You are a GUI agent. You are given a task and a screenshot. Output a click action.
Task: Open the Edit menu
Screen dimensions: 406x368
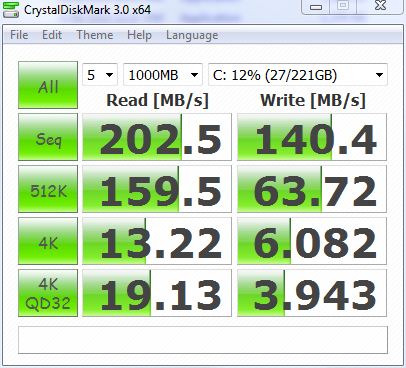click(x=52, y=35)
